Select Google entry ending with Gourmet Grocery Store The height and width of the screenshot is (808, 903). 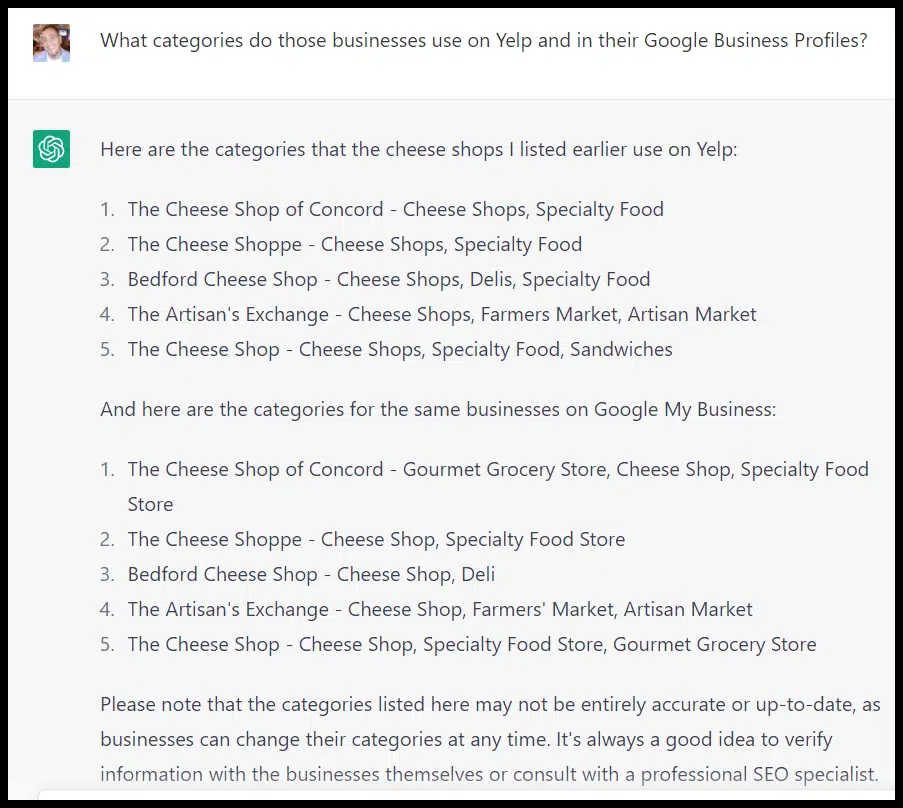point(471,644)
